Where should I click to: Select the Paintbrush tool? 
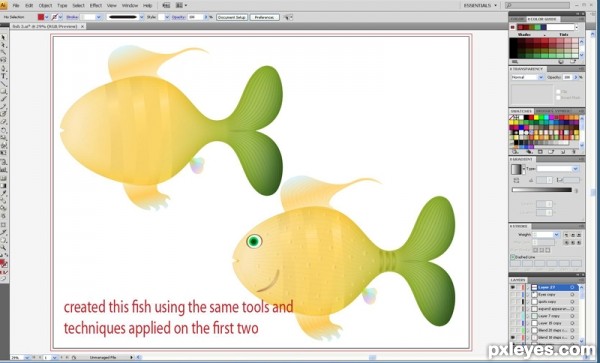[x=3, y=99]
